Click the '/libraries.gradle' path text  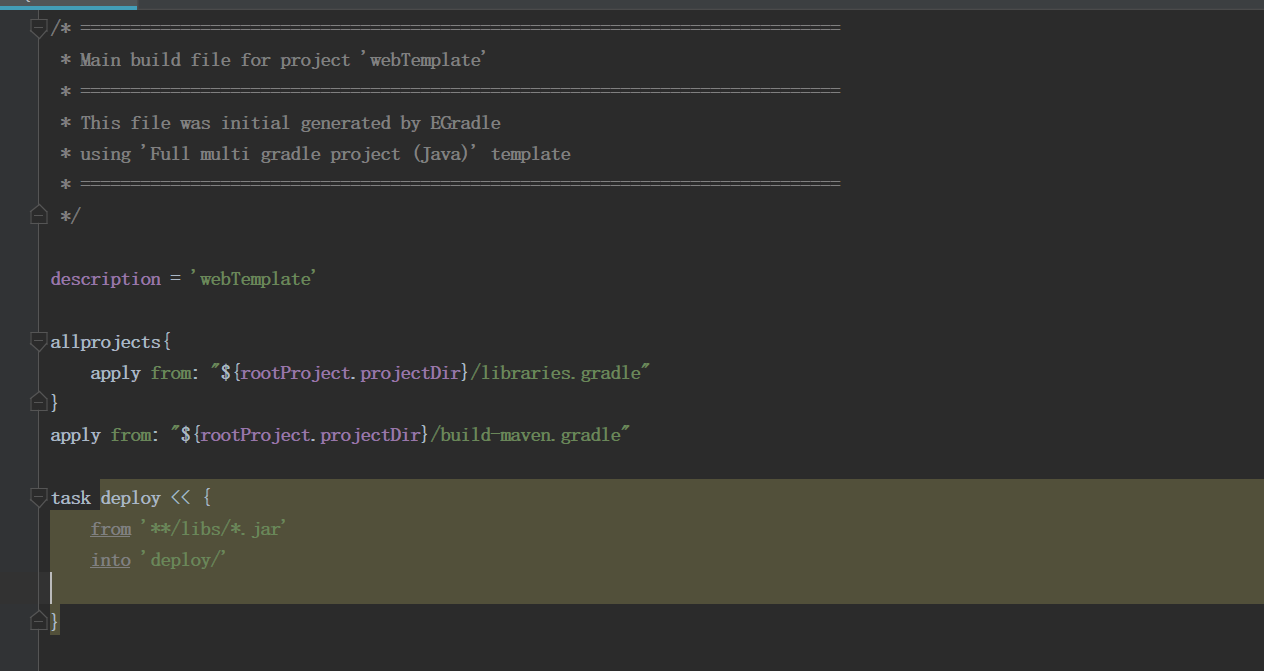pos(556,373)
